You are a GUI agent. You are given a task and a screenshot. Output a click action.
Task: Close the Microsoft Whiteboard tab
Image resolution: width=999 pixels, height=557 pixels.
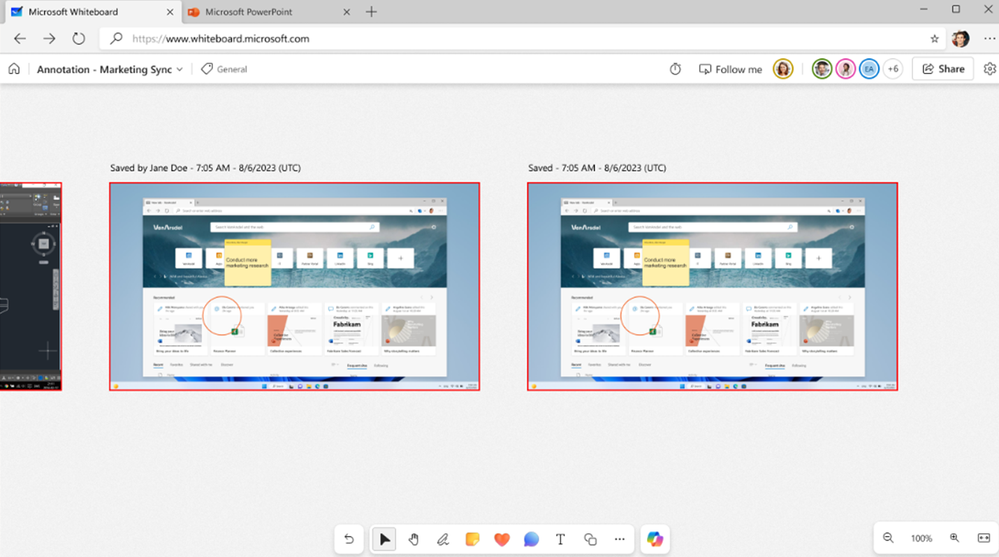point(170,11)
